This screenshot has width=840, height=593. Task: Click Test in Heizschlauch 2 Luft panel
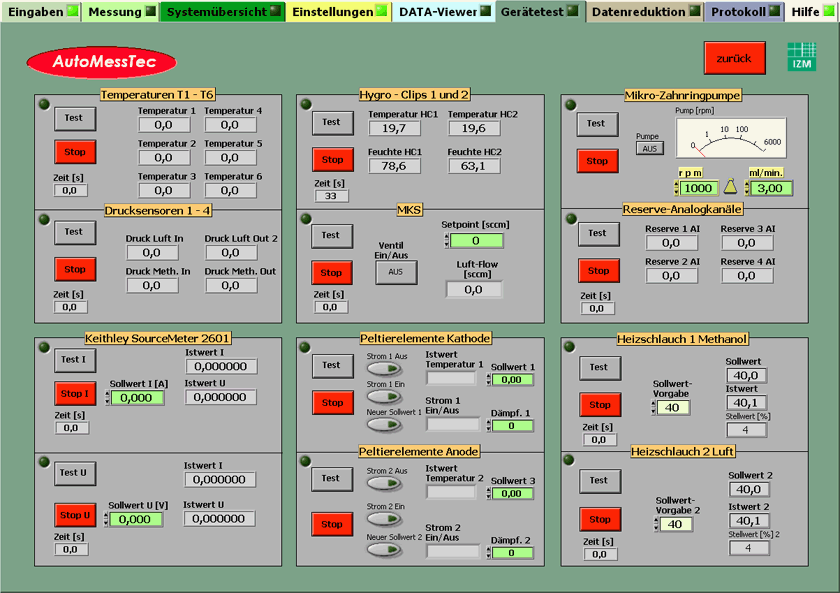[x=599, y=481]
